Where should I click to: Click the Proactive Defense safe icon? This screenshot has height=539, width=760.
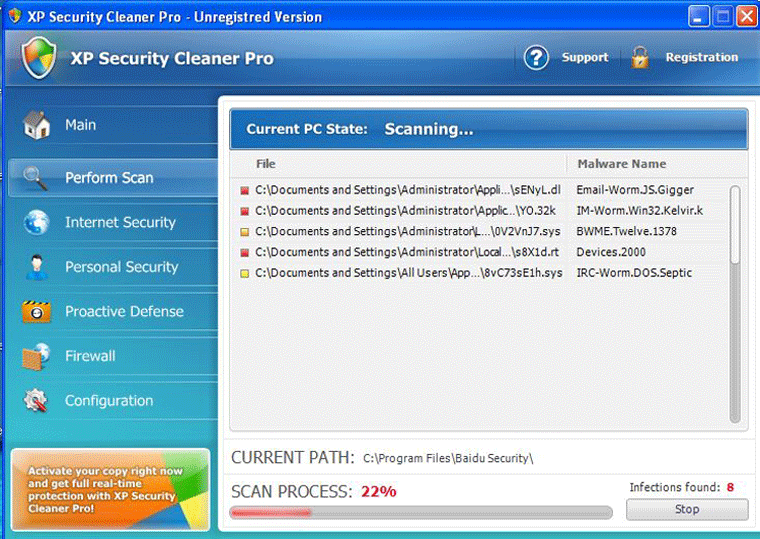pyautogui.click(x=36, y=312)
